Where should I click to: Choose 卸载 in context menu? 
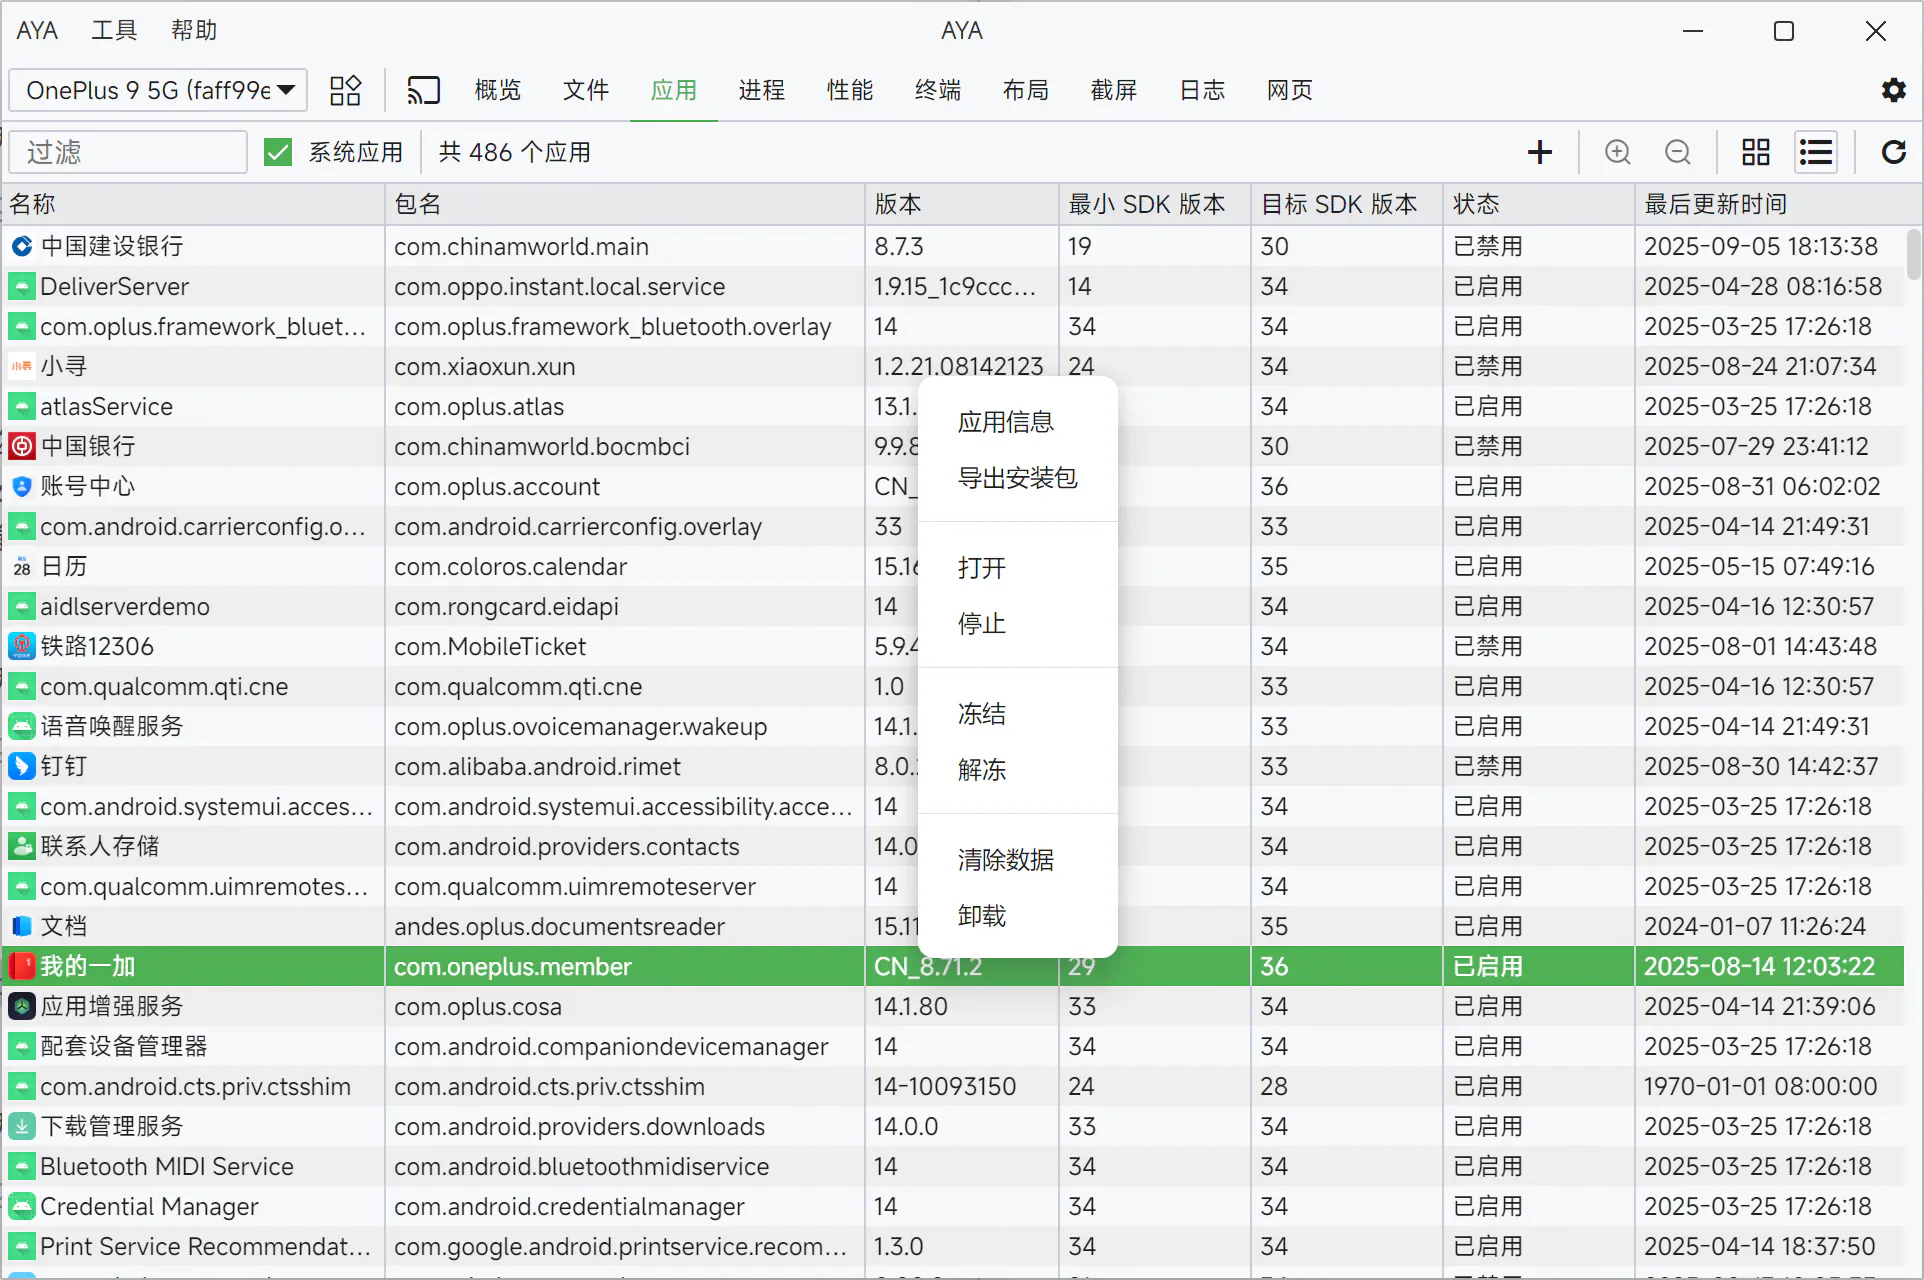1017,916
